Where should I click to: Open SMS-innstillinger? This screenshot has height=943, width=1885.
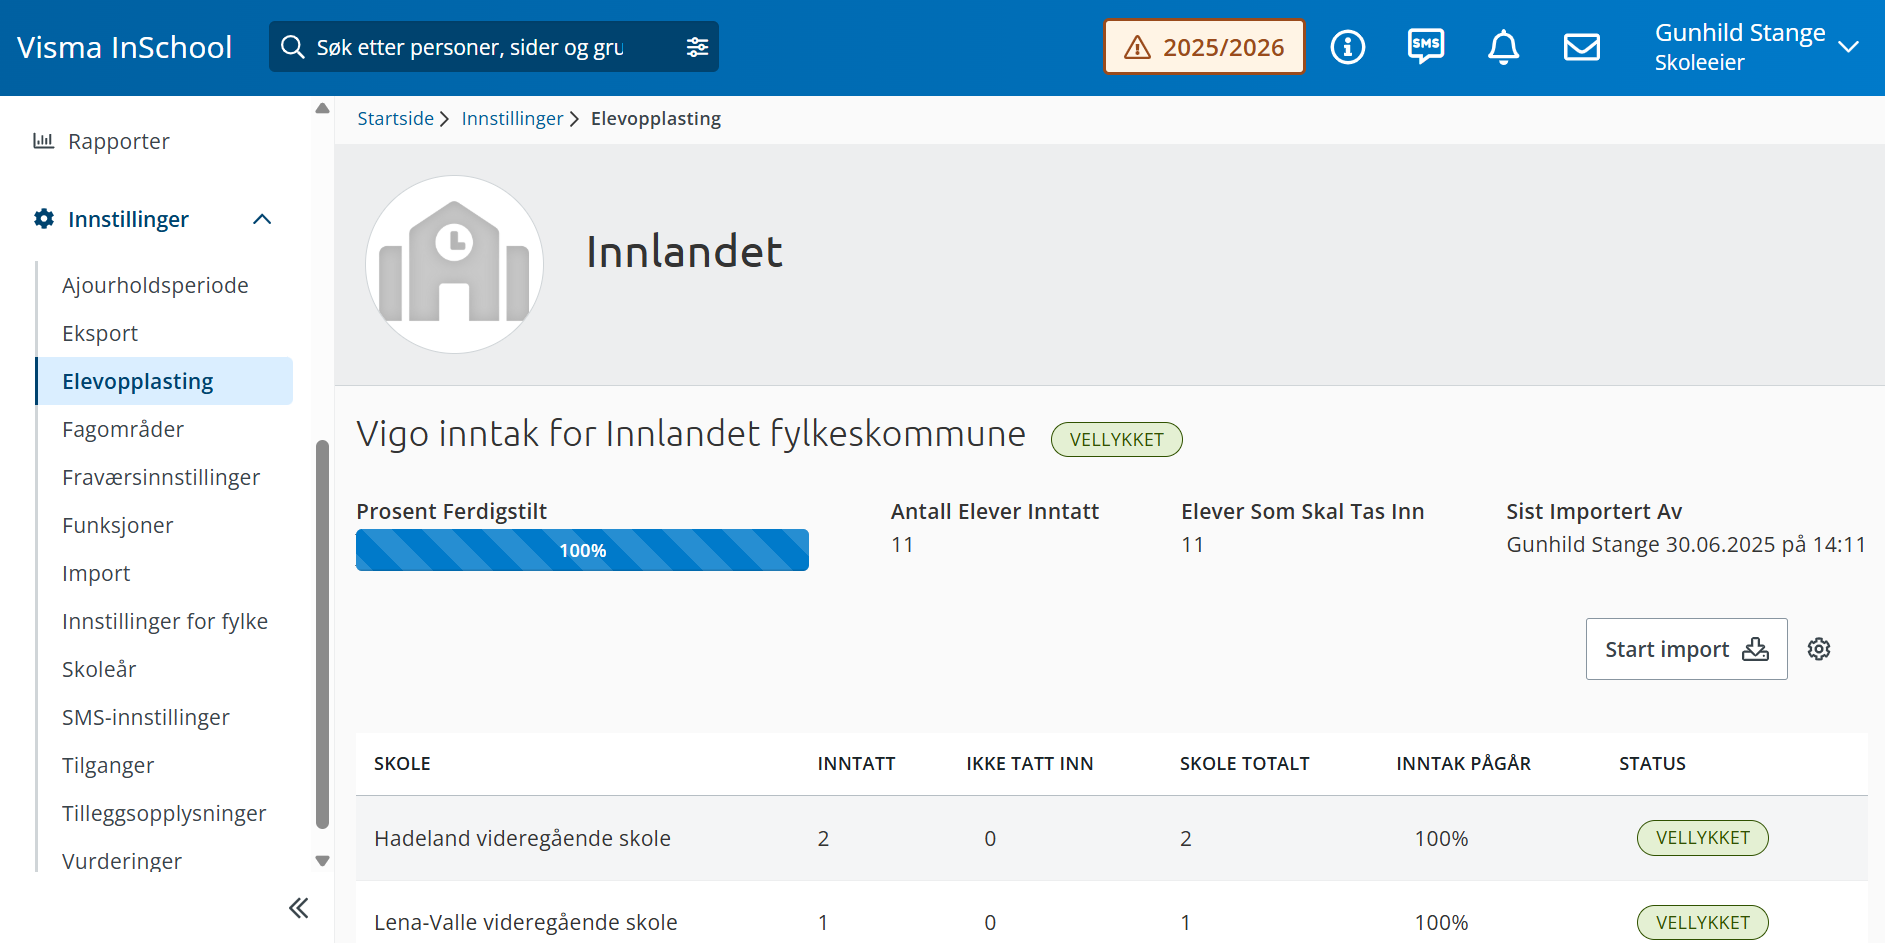146,717
